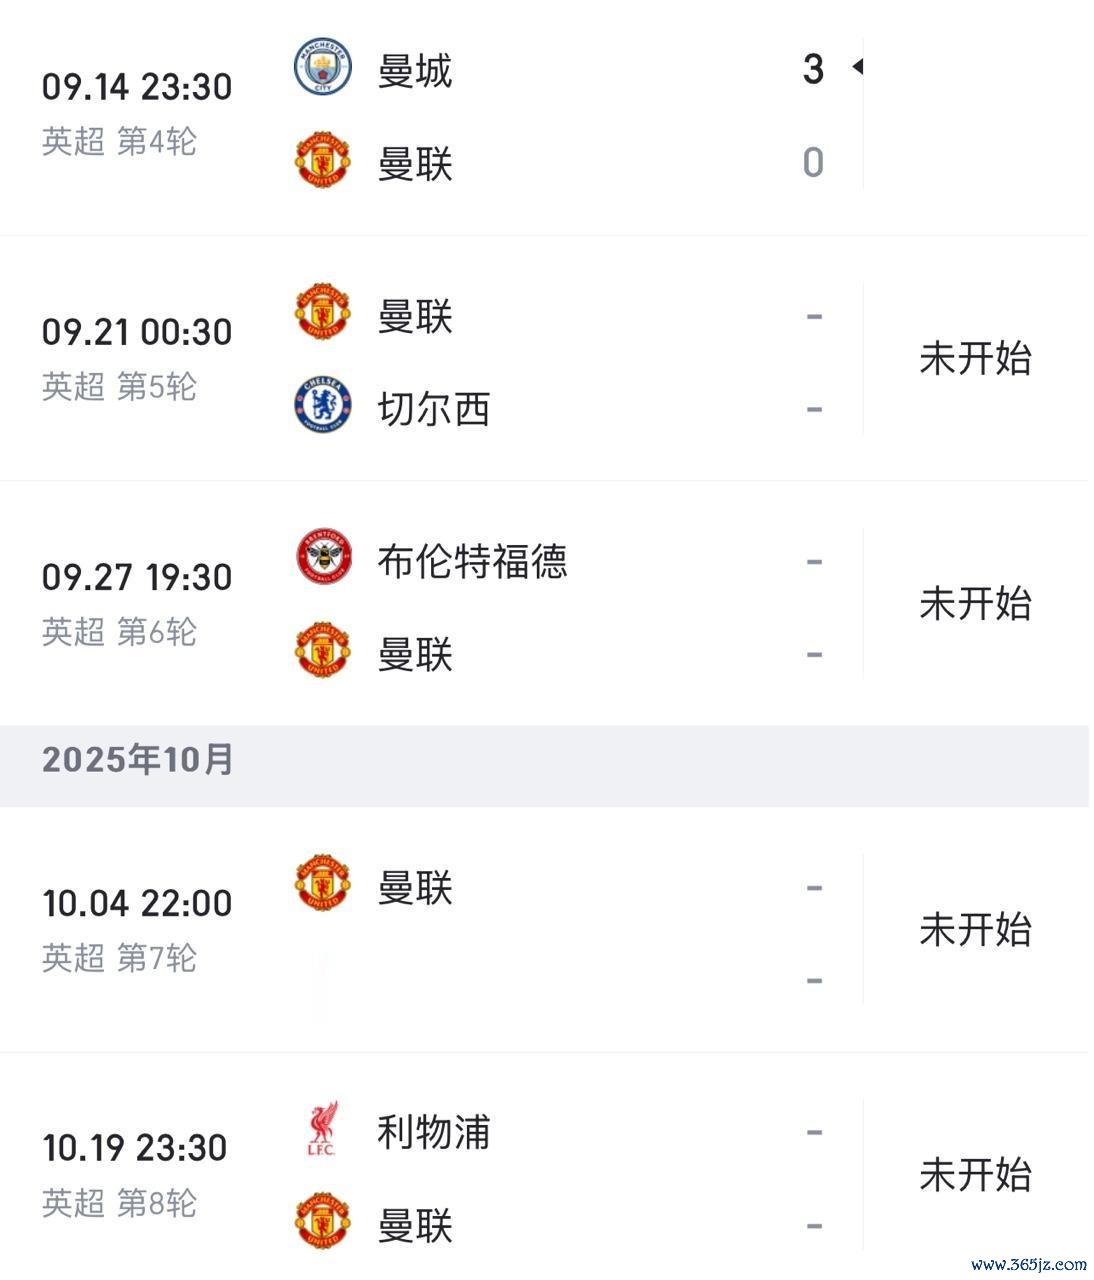Image resolution: width=1094 pixels, height=1280 pixels.
Task: Open 未开始 status for Chelsea match
Action: pyautogui.click(x=975, y=358)
